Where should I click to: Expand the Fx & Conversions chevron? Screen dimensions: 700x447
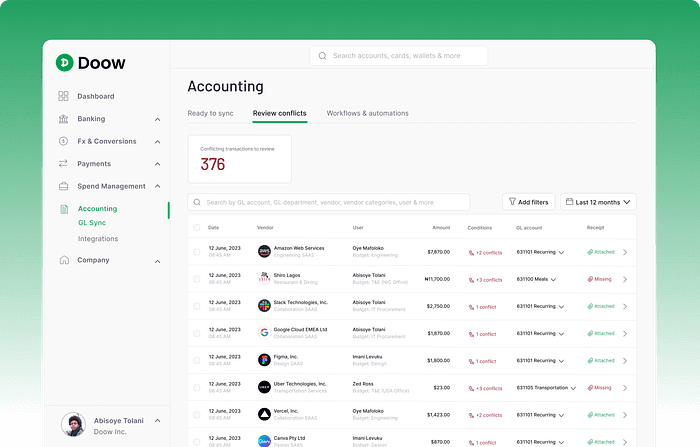click(x=158, y=142)
